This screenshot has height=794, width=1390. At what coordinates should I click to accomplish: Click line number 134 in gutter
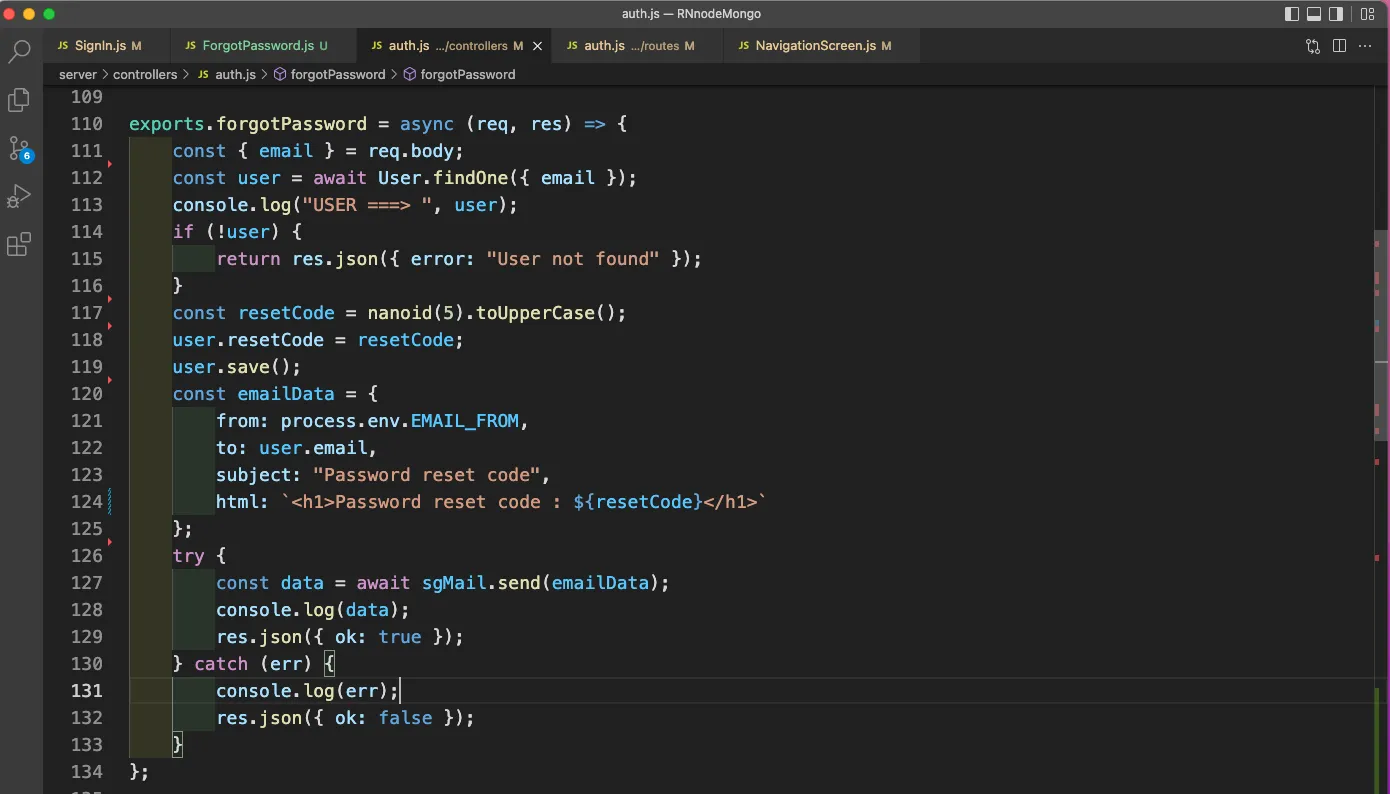[87, 772]
